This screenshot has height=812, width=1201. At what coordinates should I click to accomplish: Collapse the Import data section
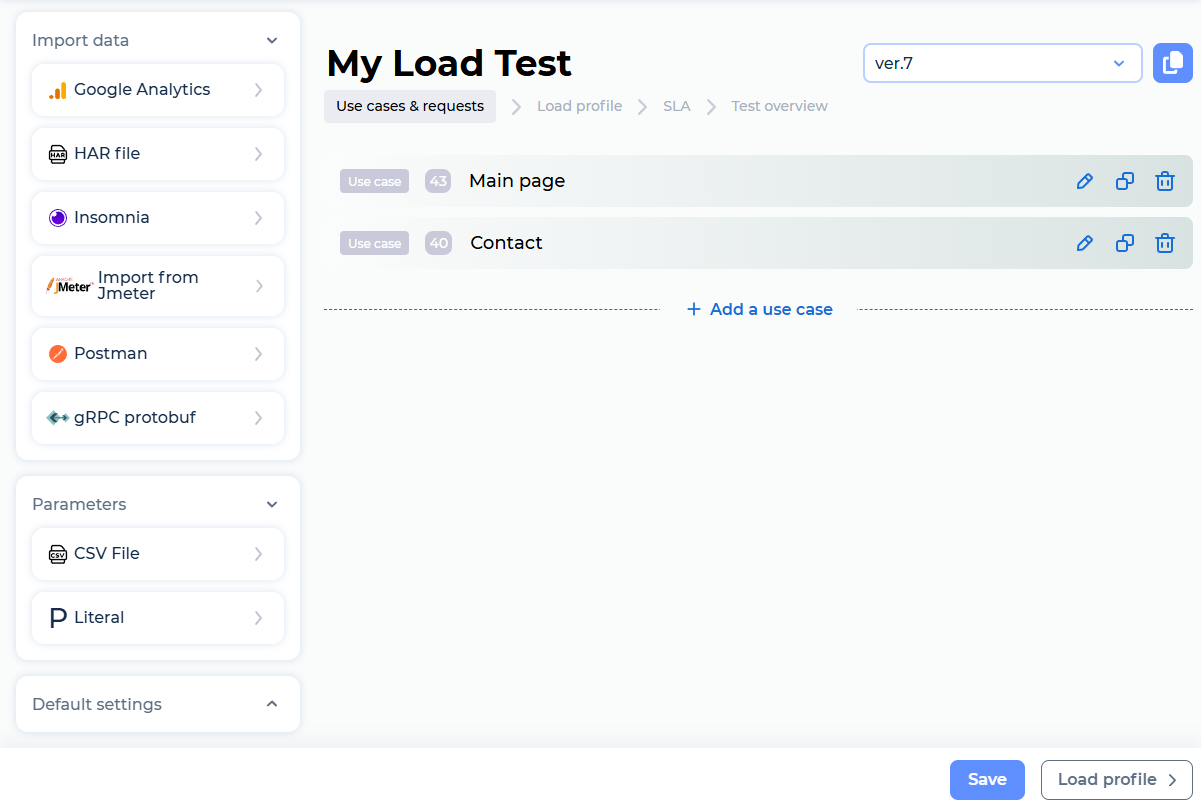(x=271, y=40)
